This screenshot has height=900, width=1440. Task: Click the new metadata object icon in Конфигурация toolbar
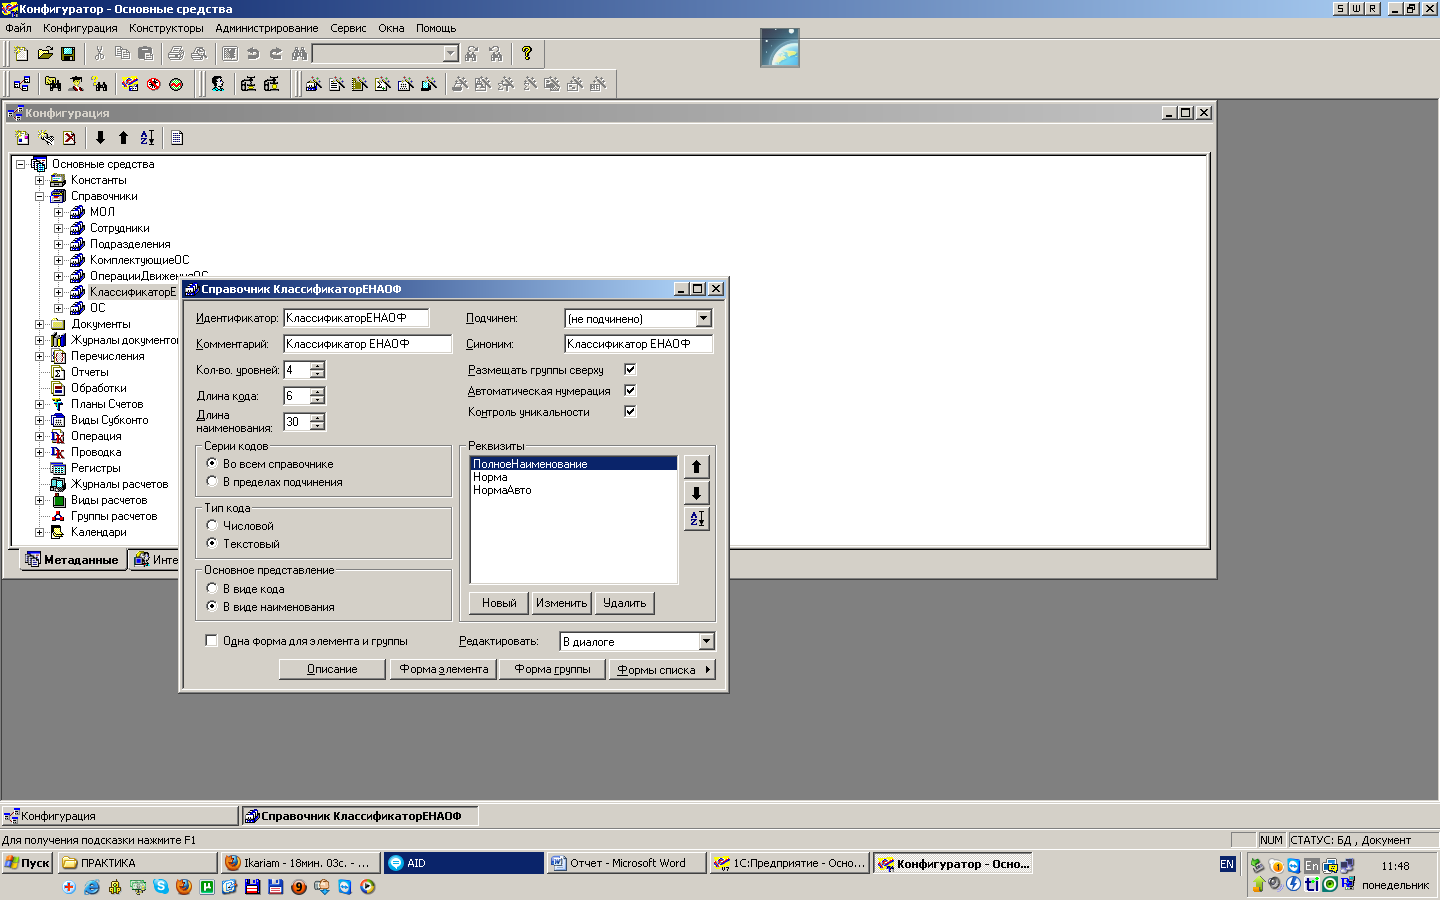(23, 138)
